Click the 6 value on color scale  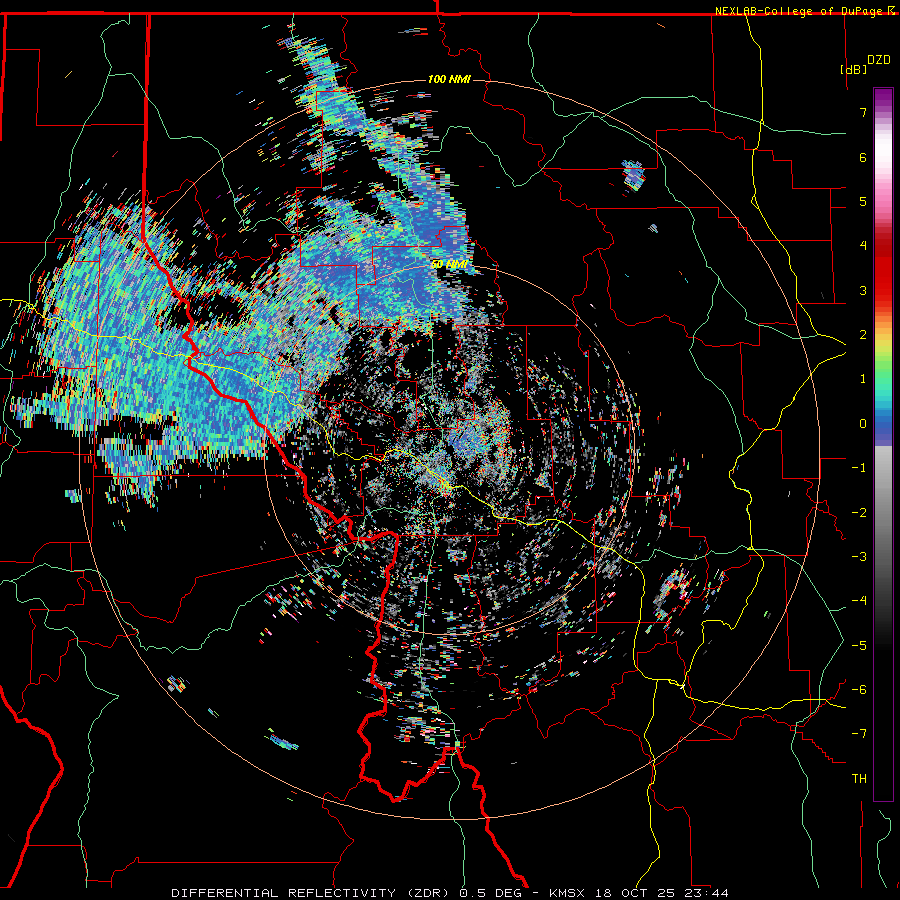863,157
